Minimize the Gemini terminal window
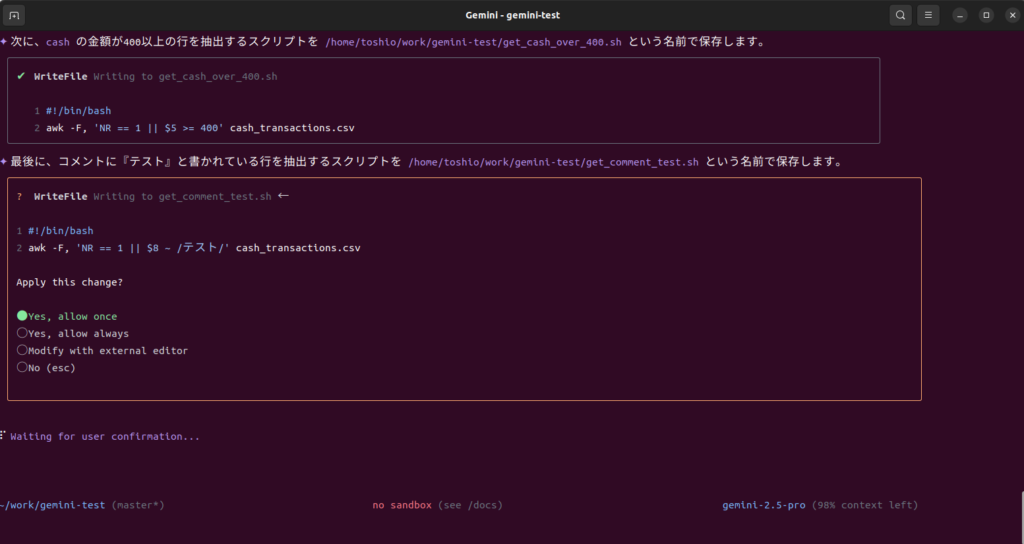Image resolution: width=1024 pixels, height=544 pixels. tap(959, 15)
